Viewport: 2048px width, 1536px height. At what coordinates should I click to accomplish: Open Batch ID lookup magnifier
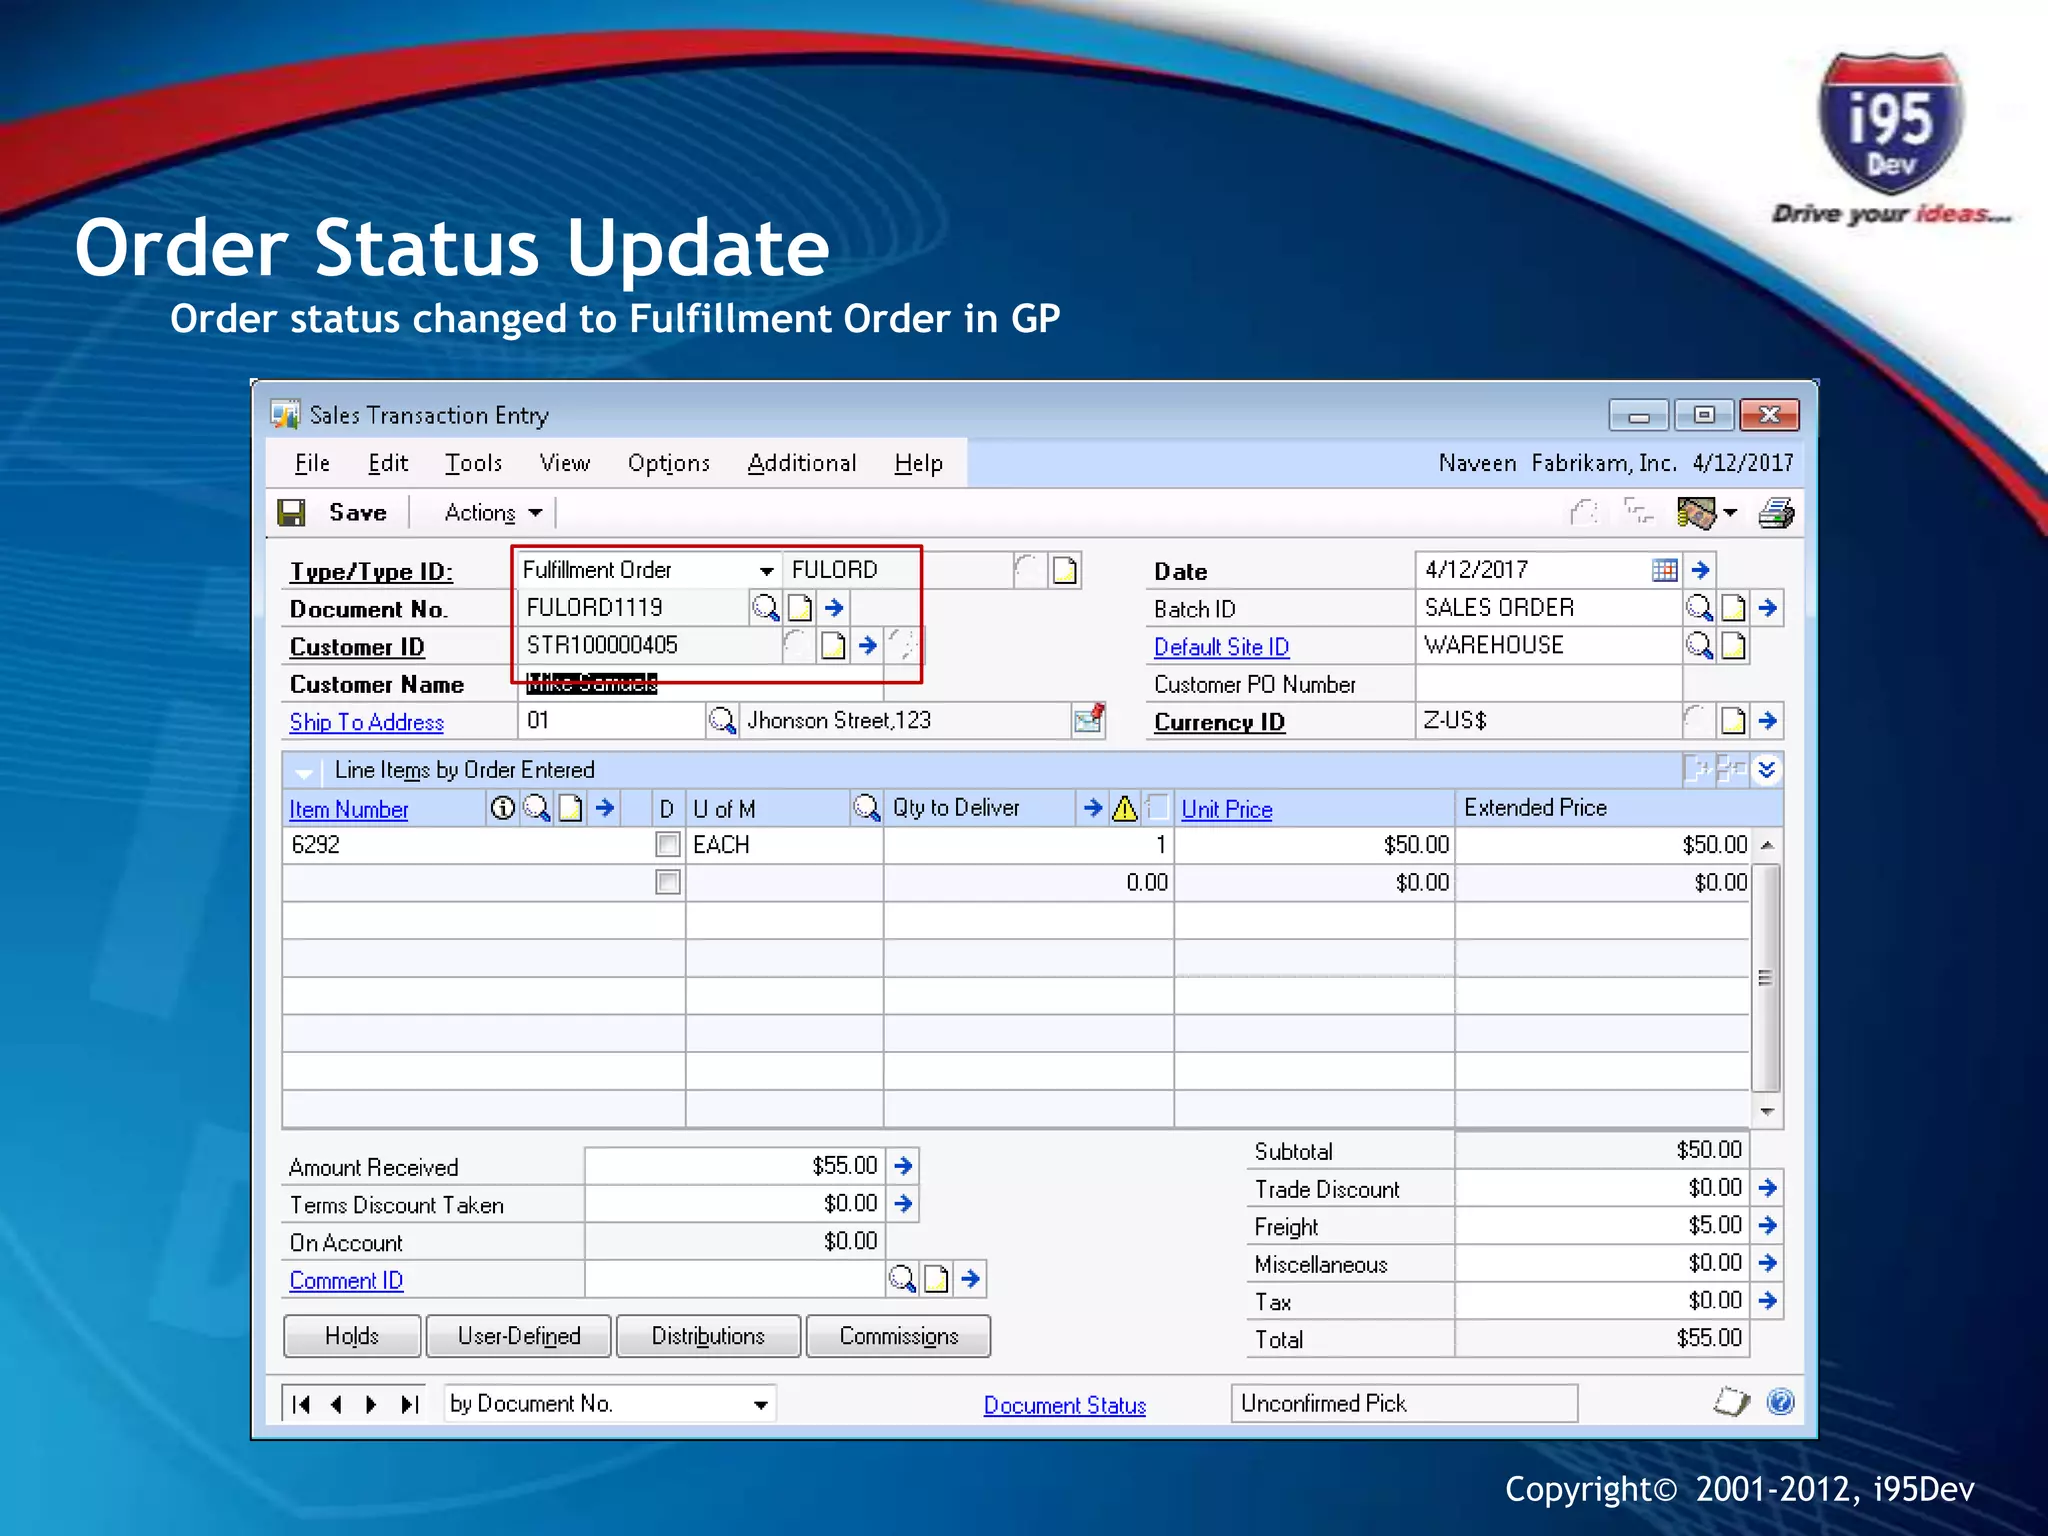tap(1699, 607)
